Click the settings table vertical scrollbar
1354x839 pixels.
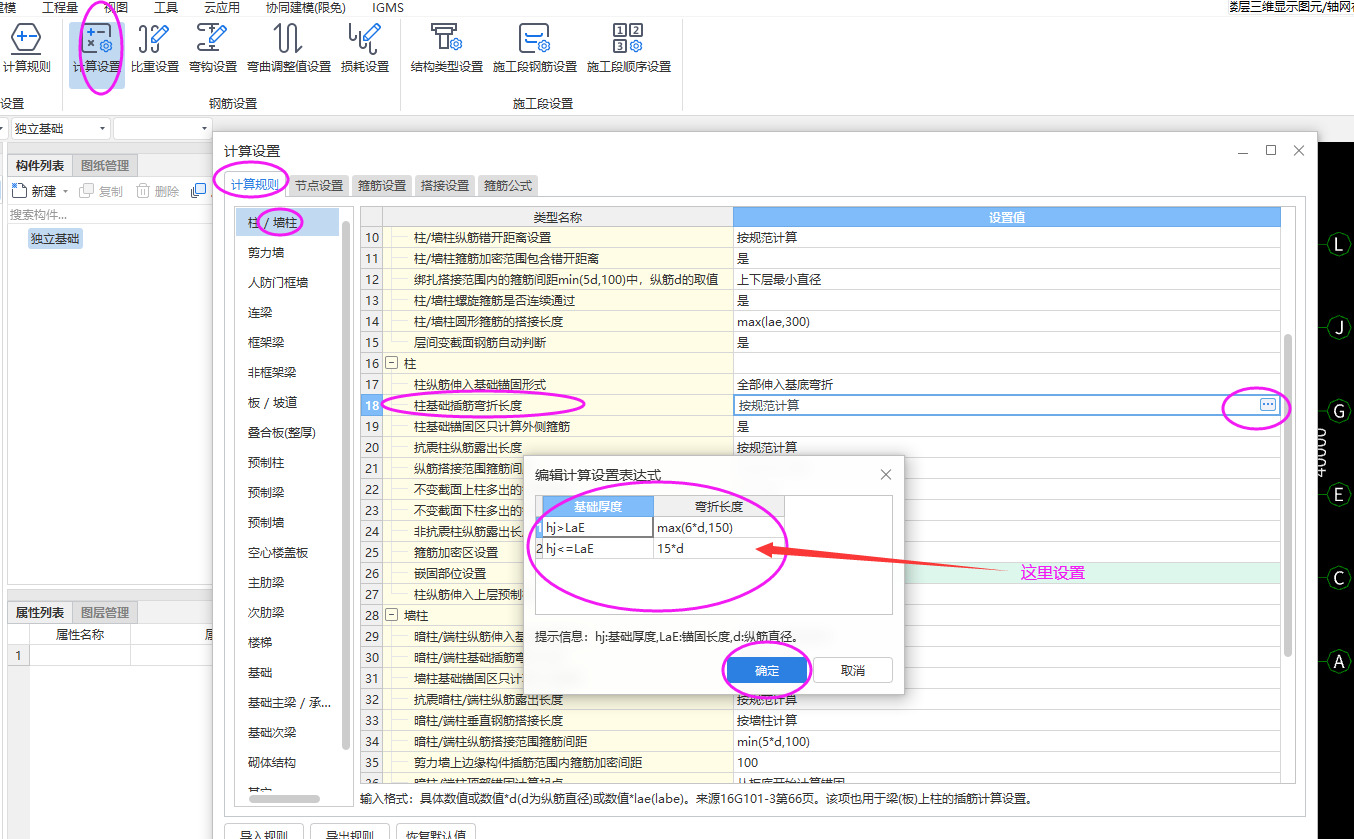1287,495
